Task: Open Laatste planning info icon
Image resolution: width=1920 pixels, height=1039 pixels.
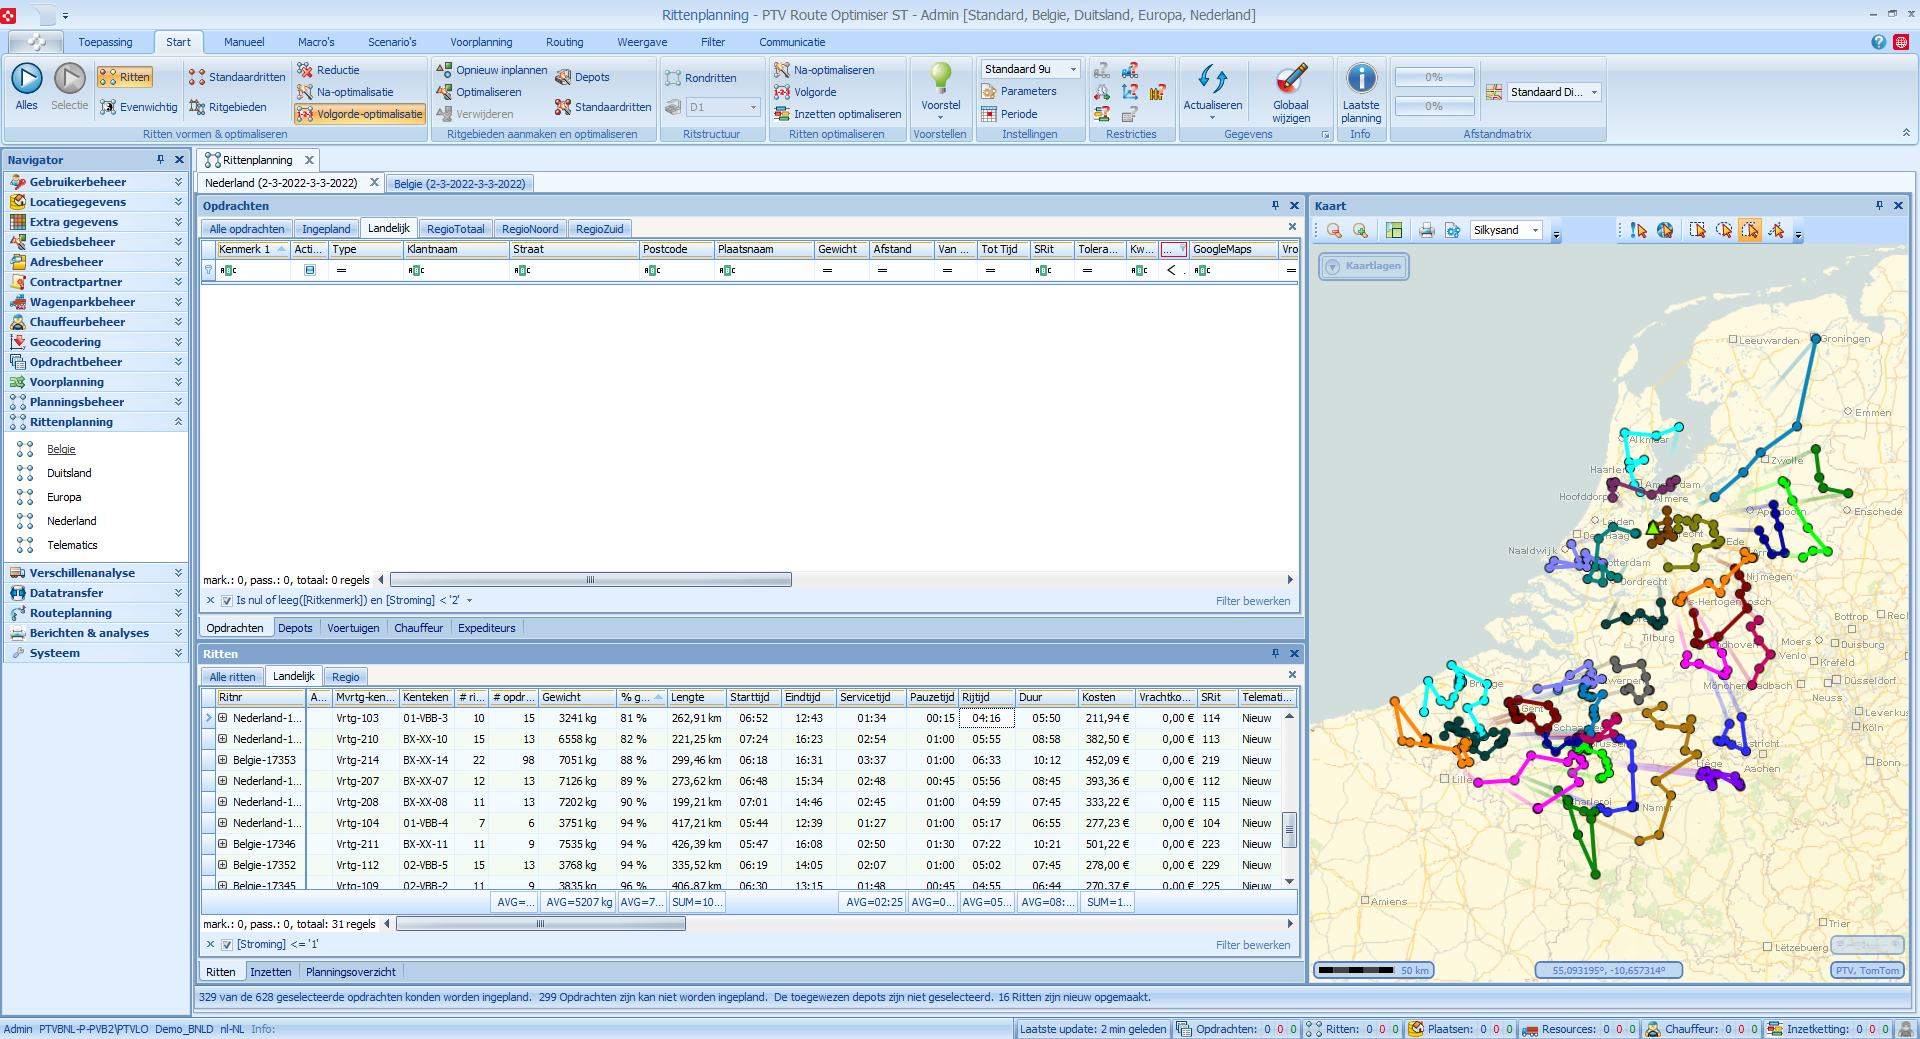Action: tap(1360, 79)
